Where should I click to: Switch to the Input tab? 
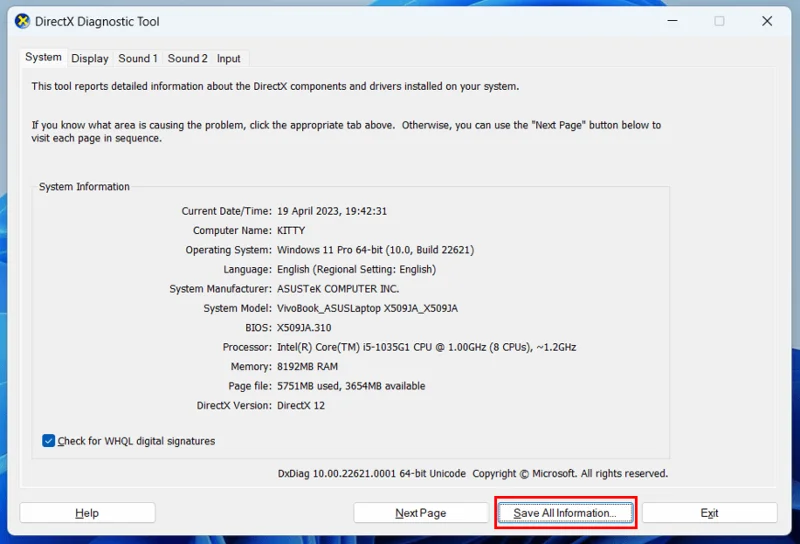229,59
